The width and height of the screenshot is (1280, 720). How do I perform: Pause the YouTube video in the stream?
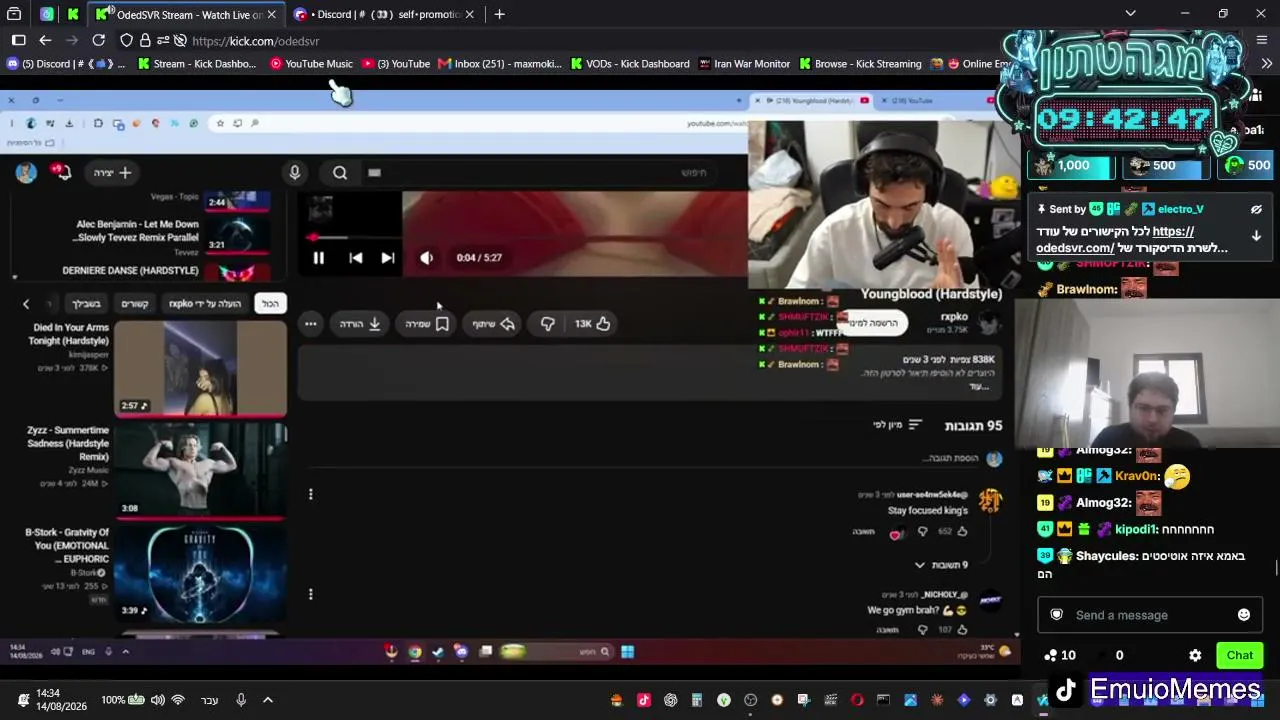click(318, 258)
